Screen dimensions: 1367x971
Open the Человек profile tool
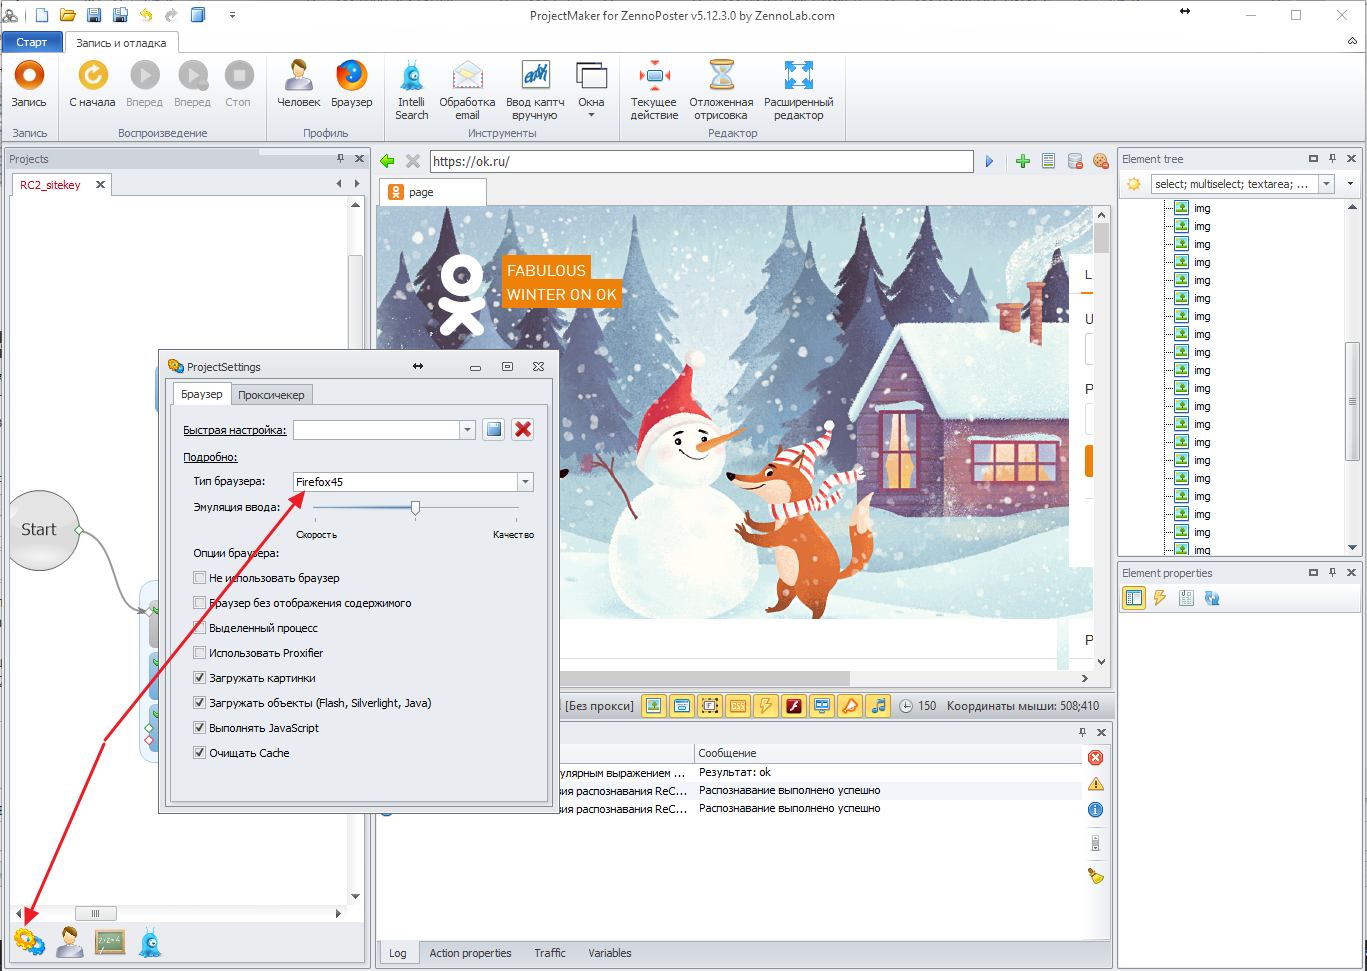point(298,84)
